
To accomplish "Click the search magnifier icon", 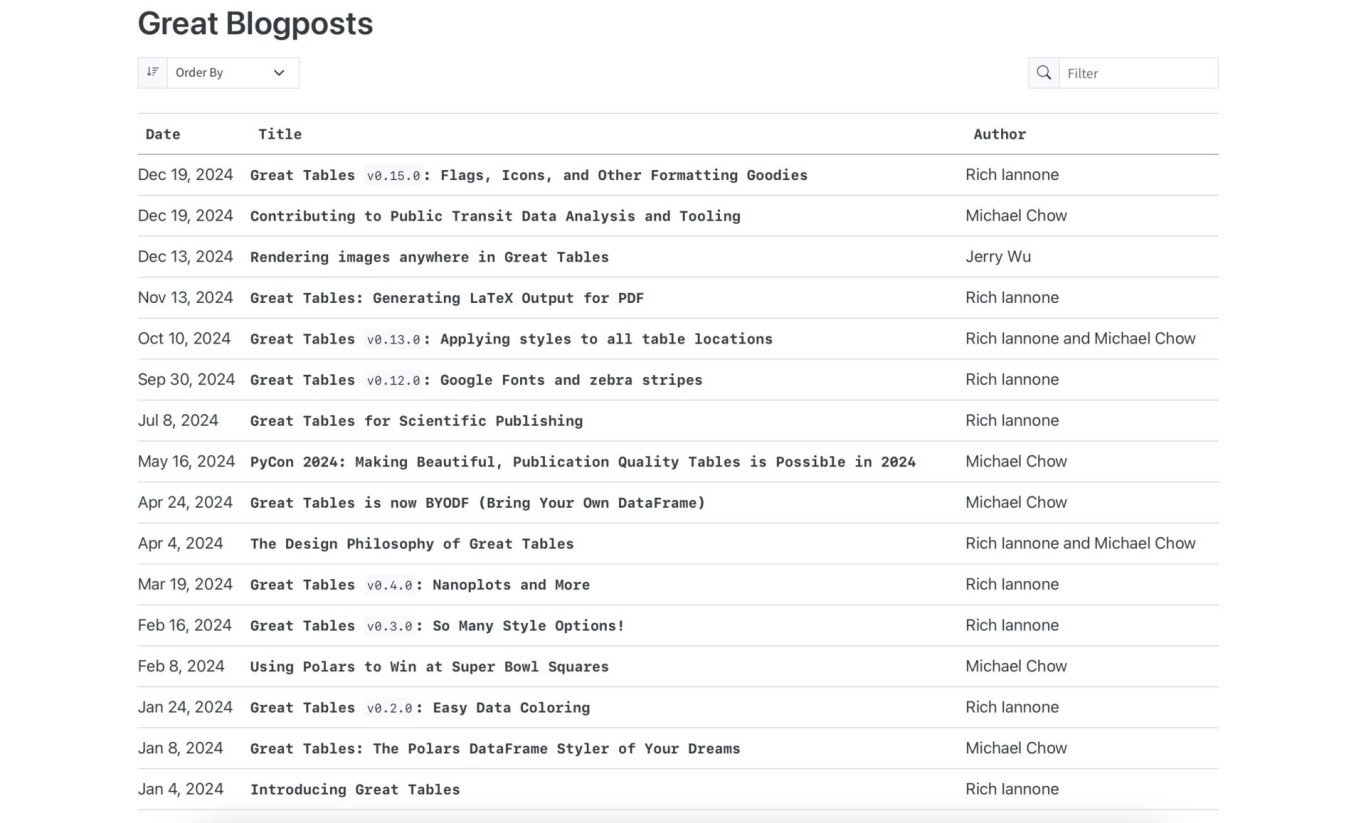I will [1044, 73].
